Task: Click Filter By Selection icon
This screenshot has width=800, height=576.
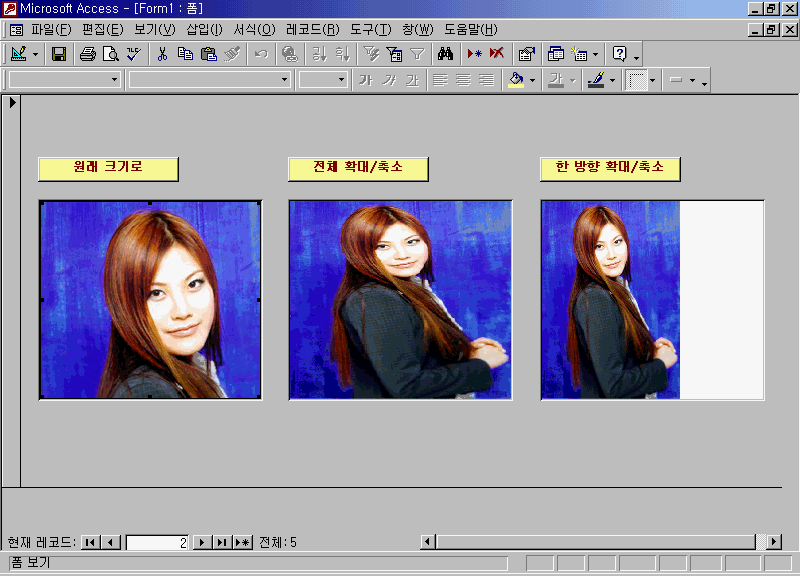Action: [371, 54]
